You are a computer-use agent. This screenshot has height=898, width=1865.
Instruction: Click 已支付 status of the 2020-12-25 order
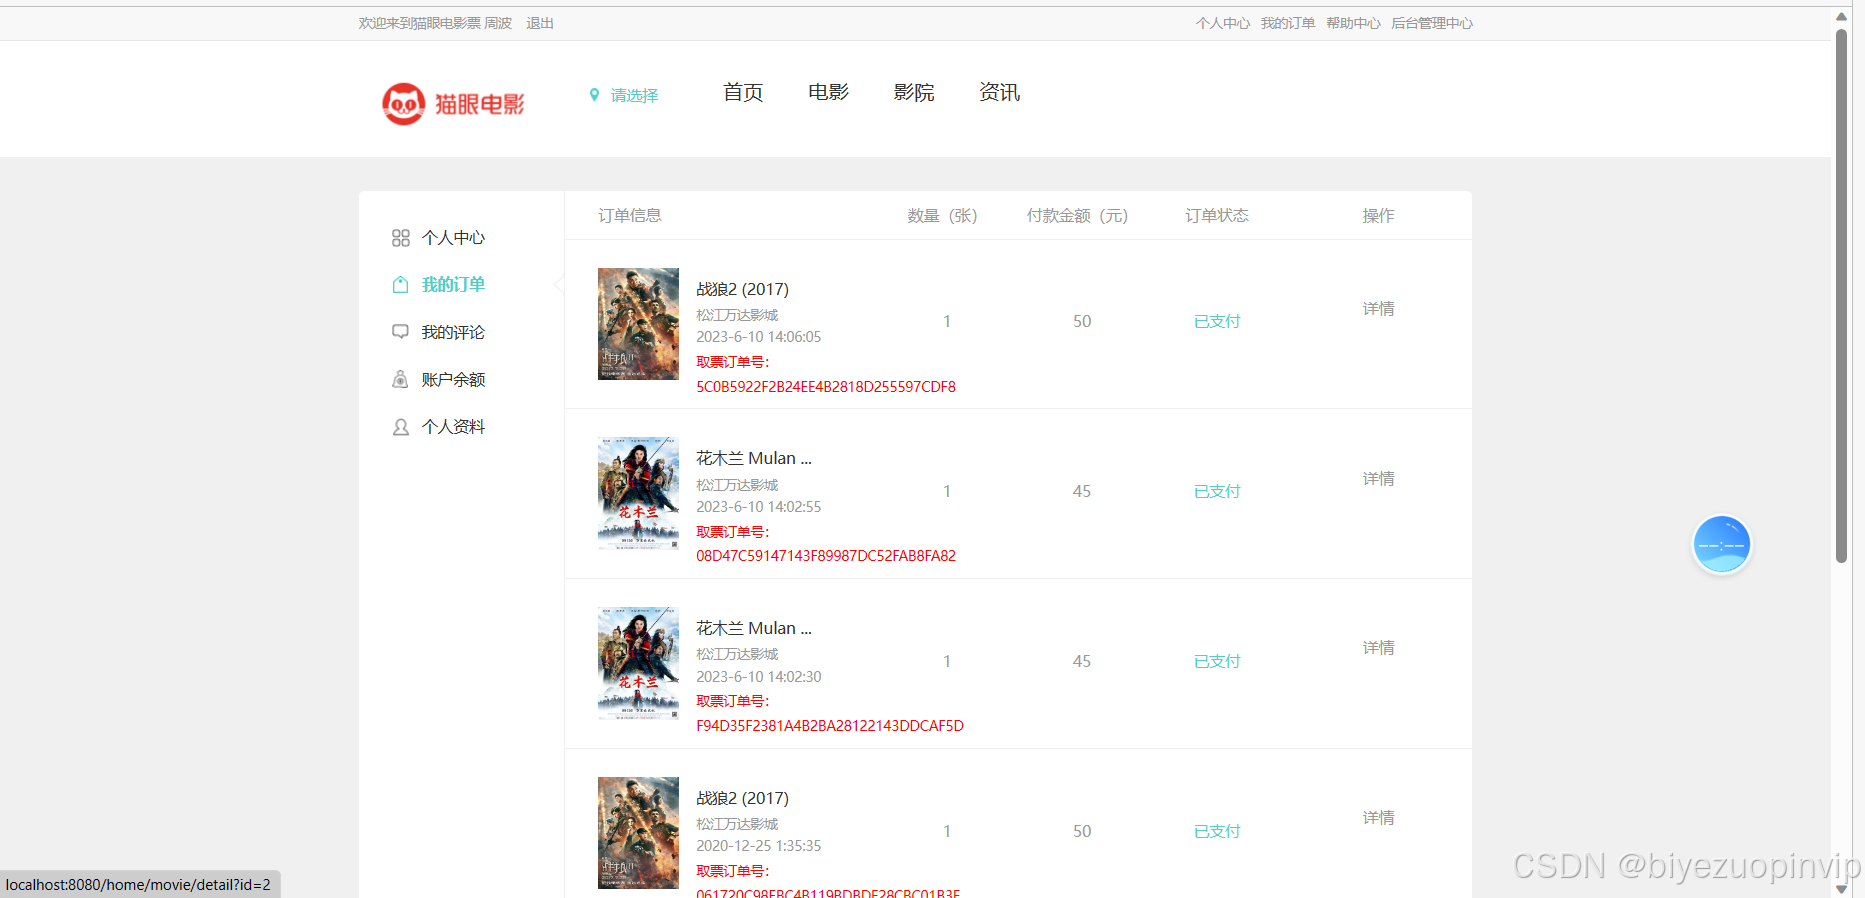point(1217,831)
